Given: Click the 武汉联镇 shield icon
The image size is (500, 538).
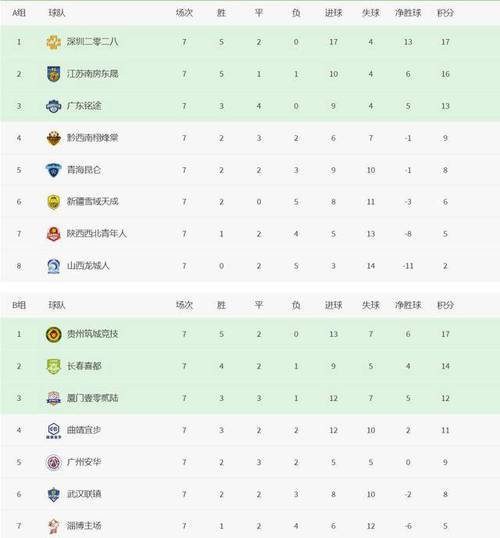Looking at the screenshot, I should 54,494.
